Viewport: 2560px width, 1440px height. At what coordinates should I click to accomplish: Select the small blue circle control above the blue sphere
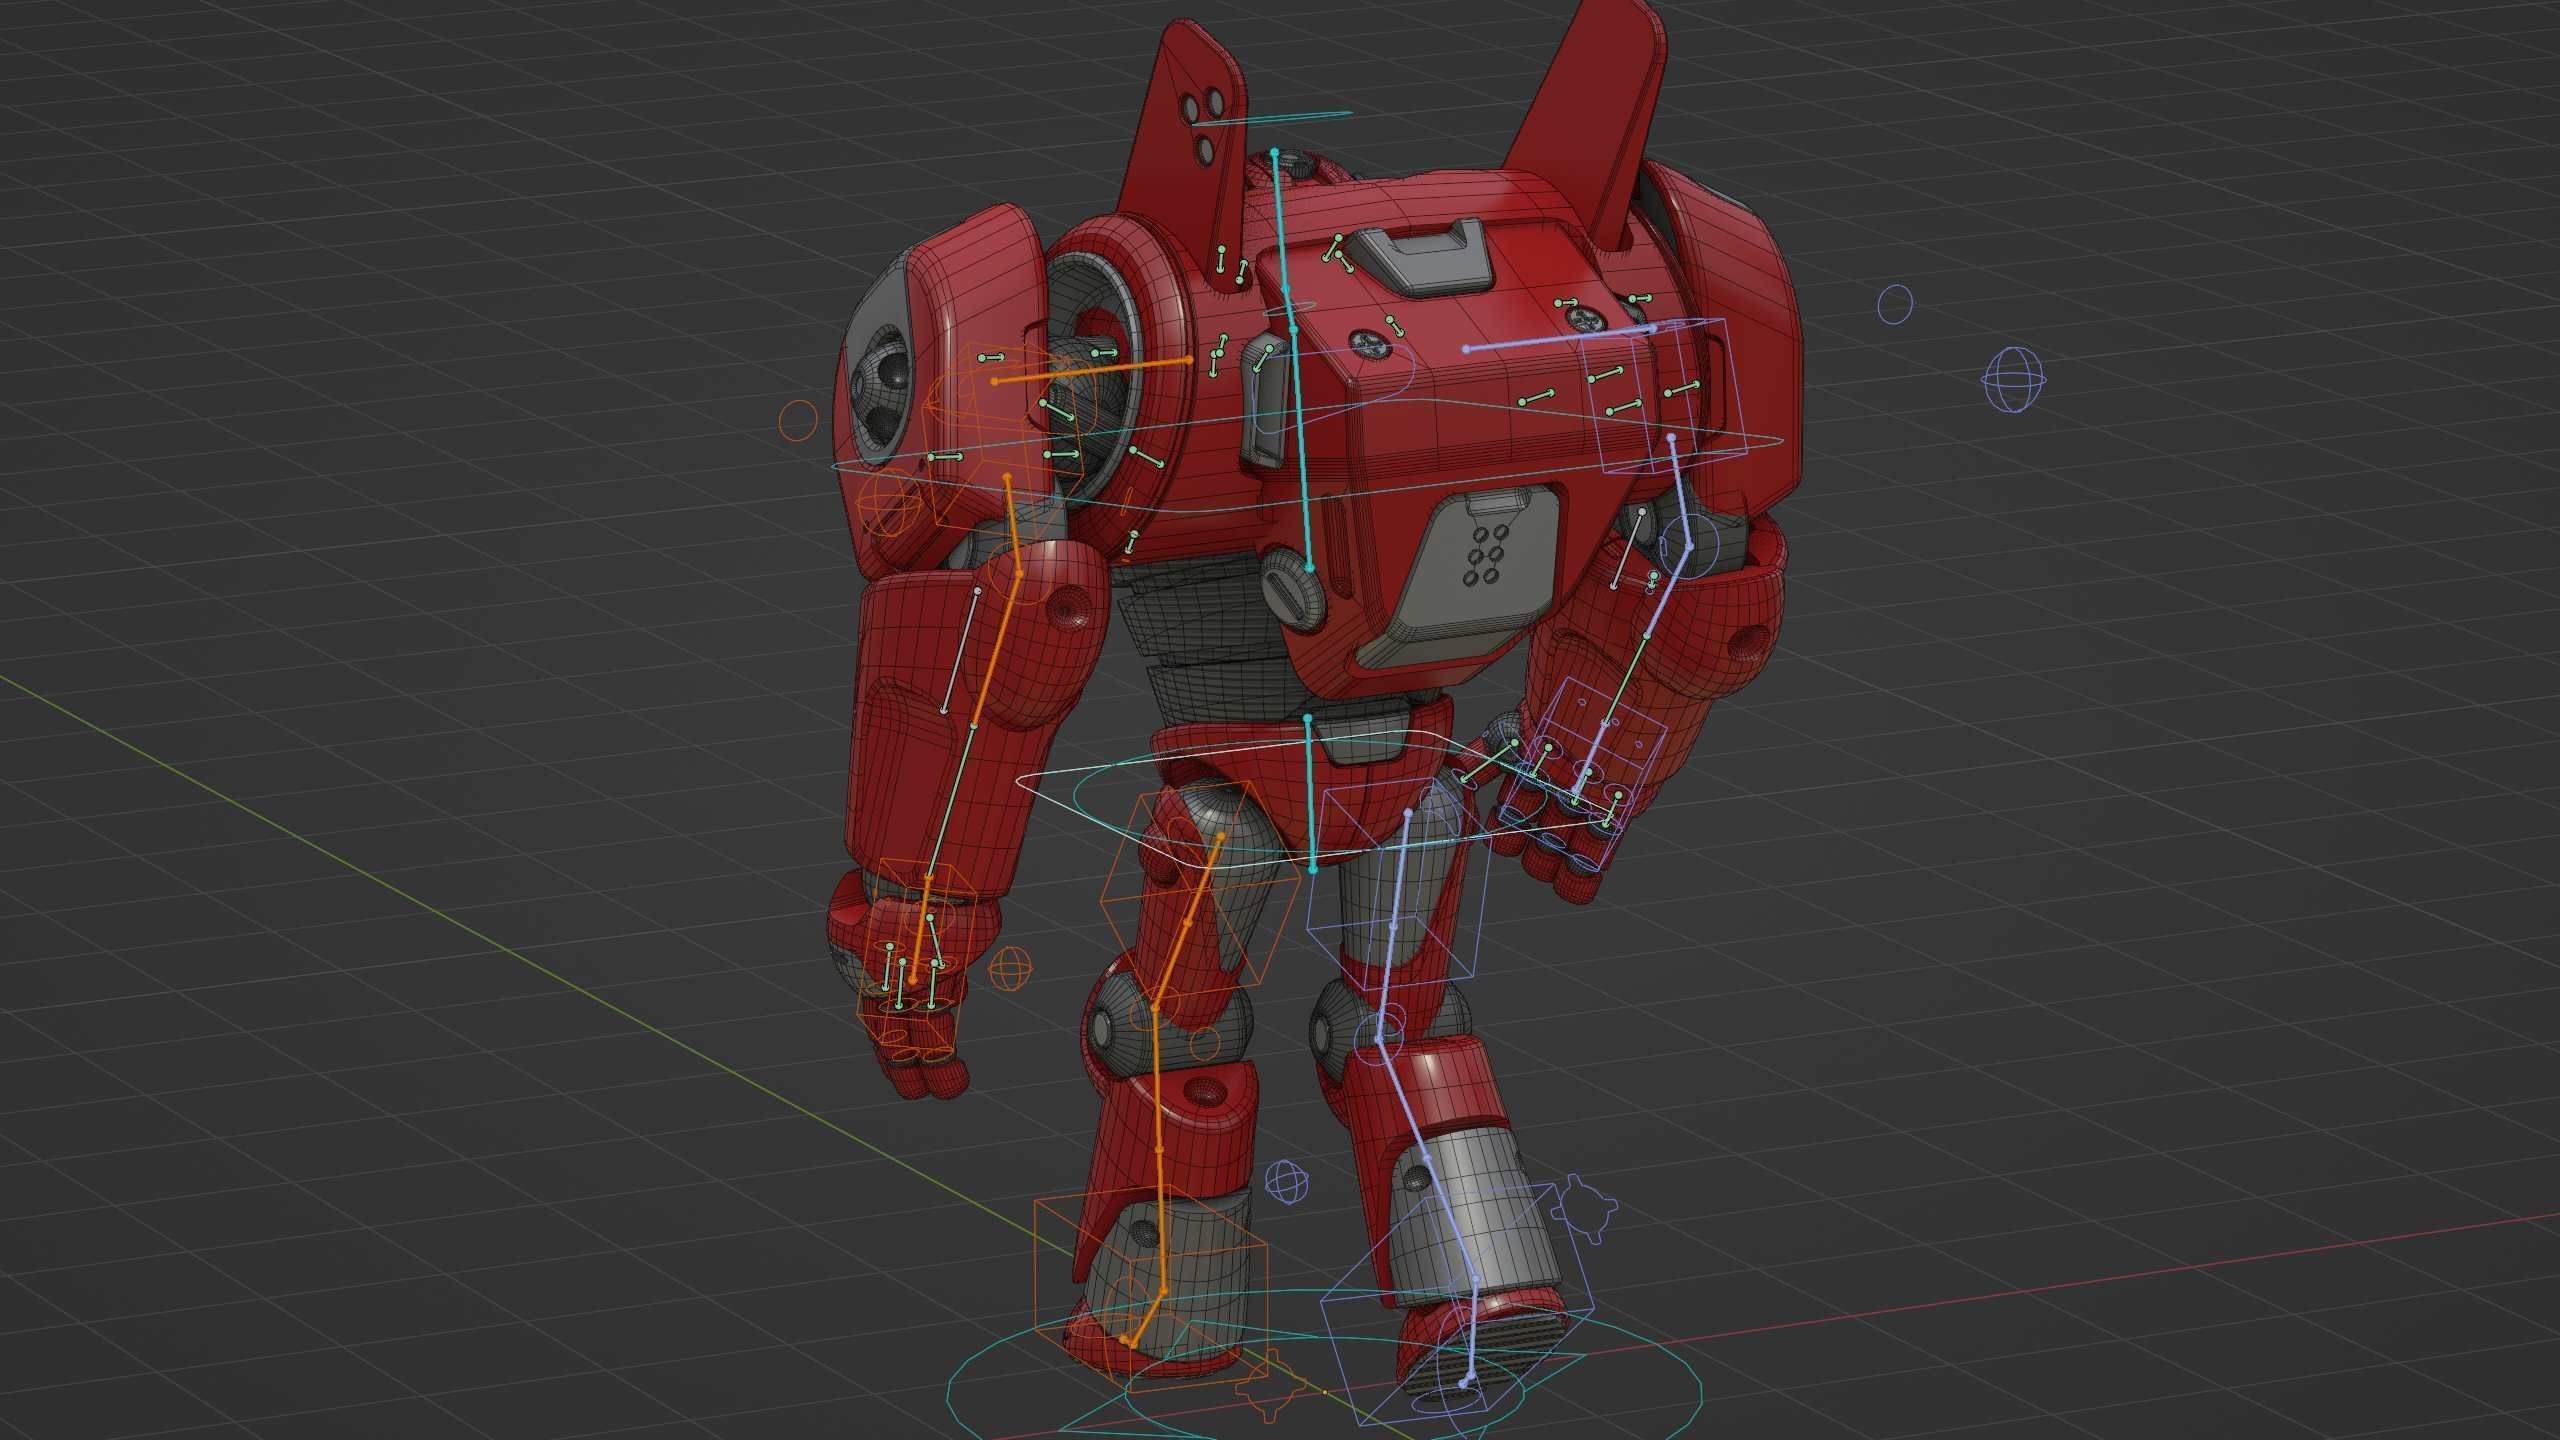(x=1895, y=304)
